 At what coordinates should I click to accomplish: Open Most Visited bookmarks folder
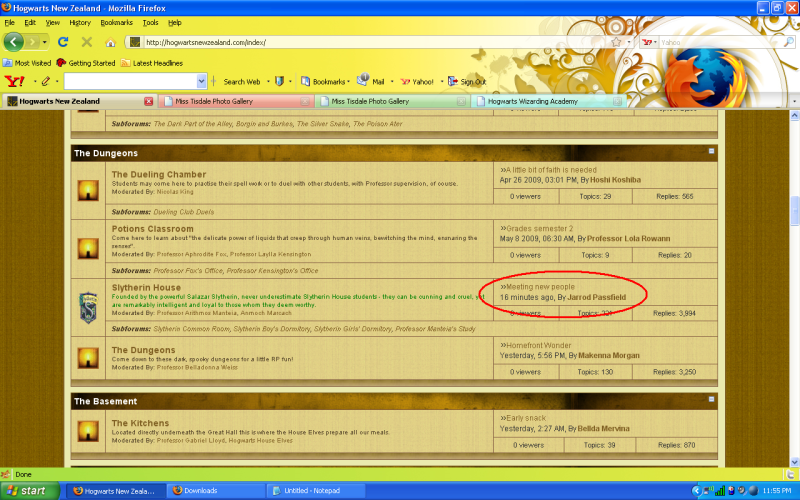[27, 63]
